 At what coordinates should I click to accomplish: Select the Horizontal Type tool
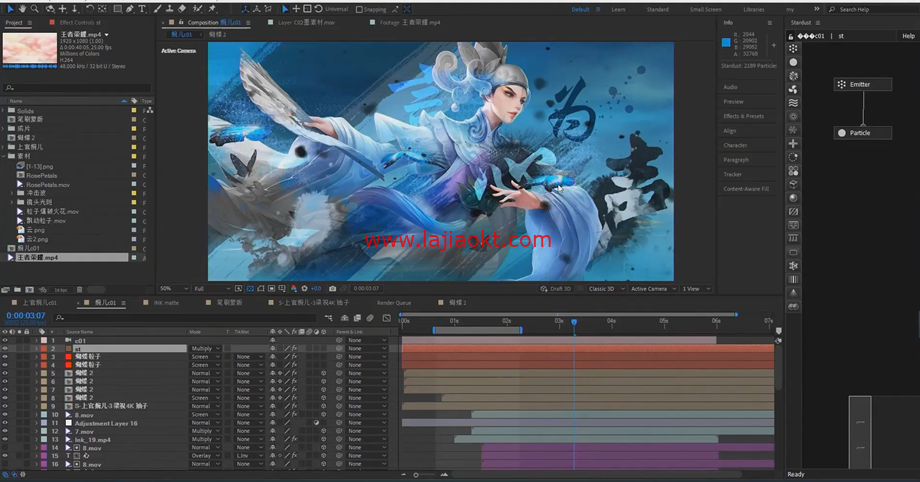point(142,9)
